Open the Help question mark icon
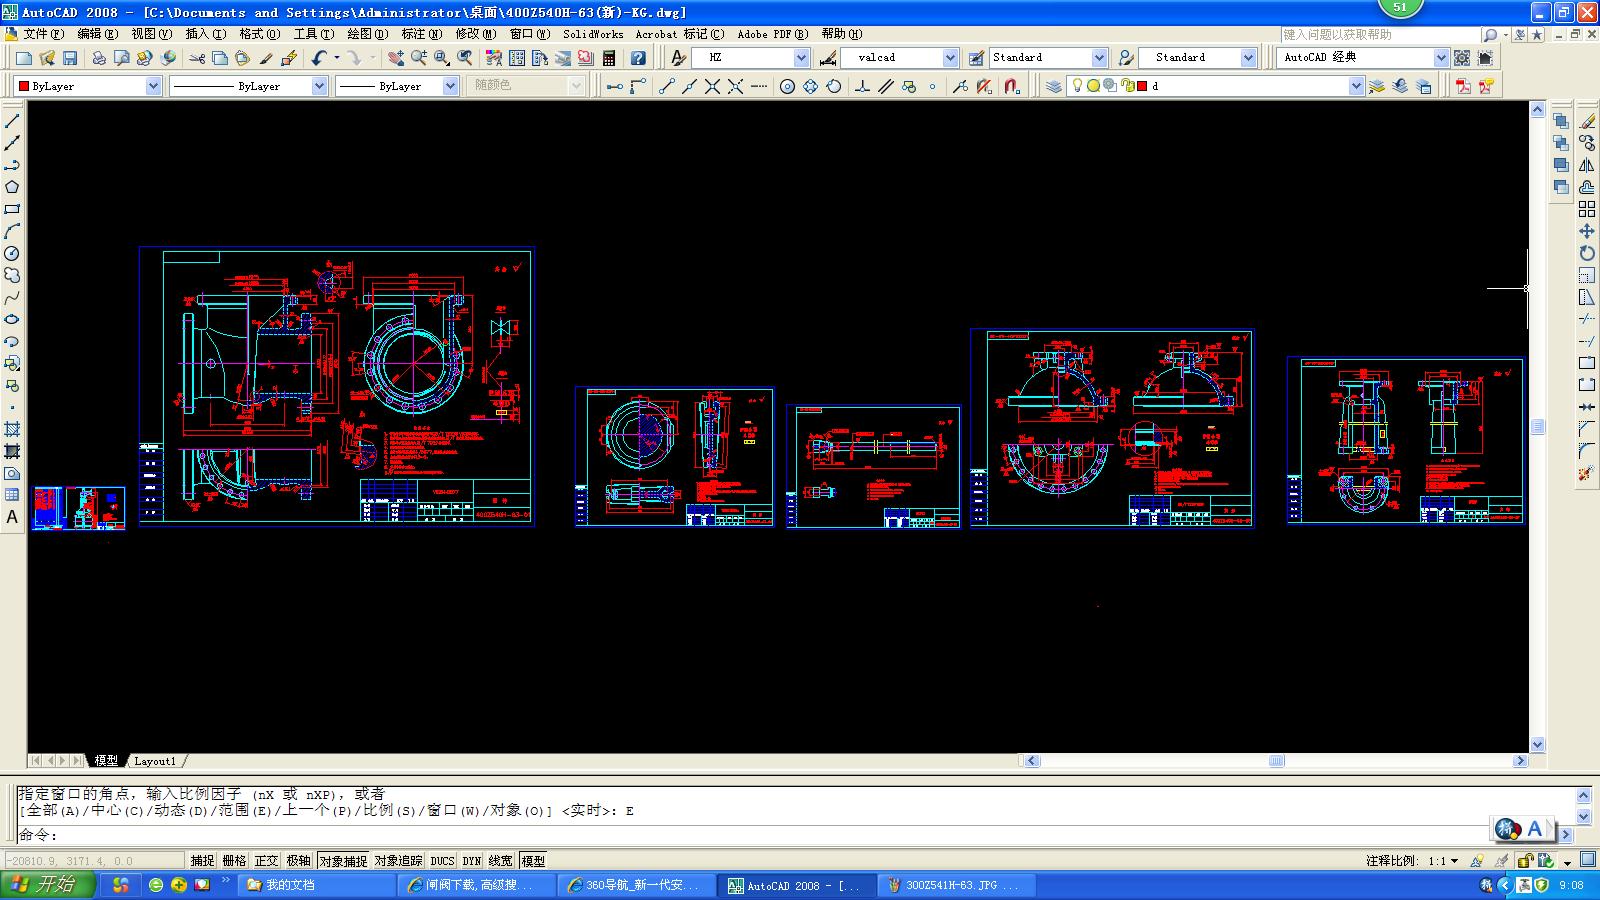Image resolution: width=1600 pixels, height=900 pixels. pyautogui.click(x=638, y=58)
